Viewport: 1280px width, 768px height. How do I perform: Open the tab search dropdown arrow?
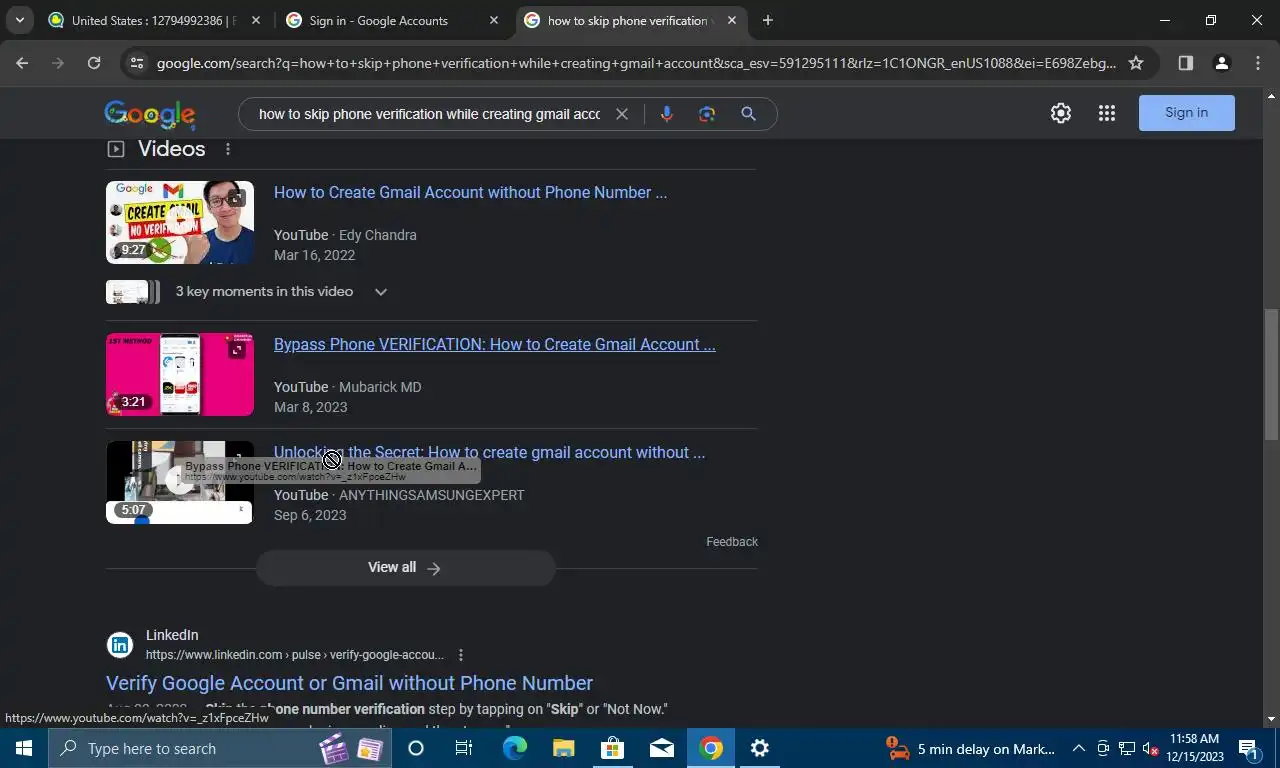[19, 20]
